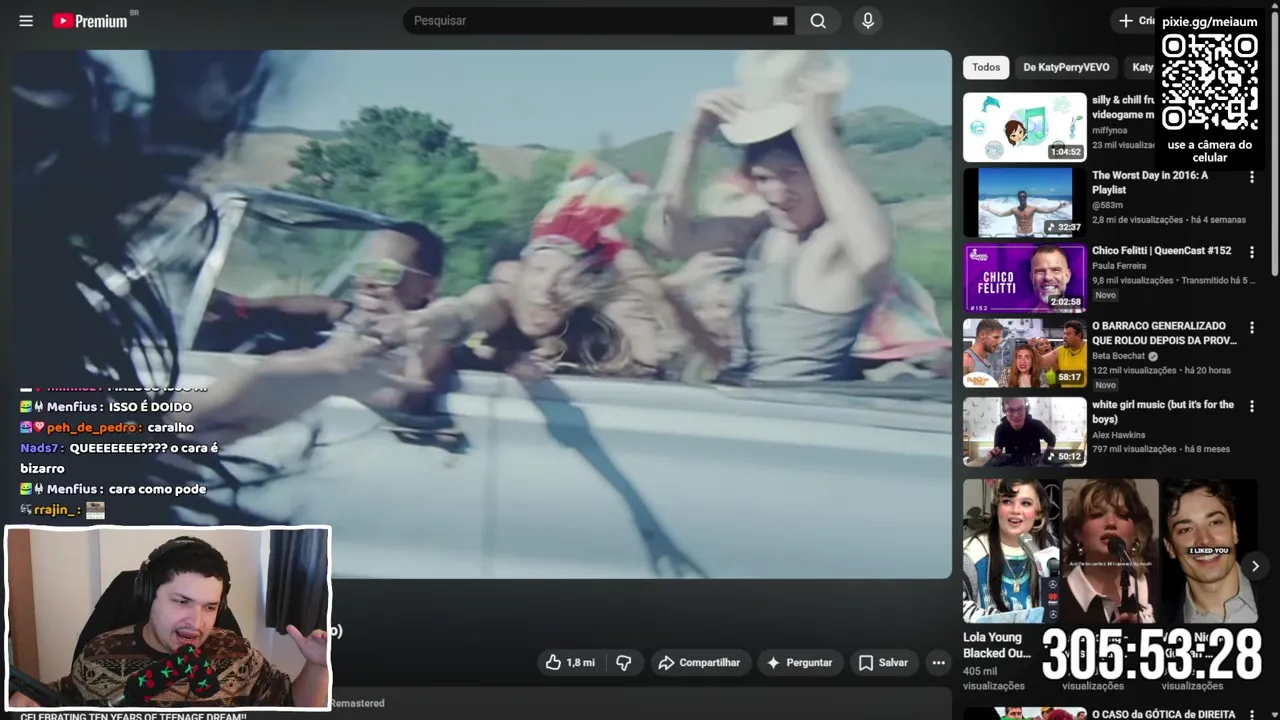Click the Compartilhar share button
This screenshot has width=1280, height=720.
point(700,662)
